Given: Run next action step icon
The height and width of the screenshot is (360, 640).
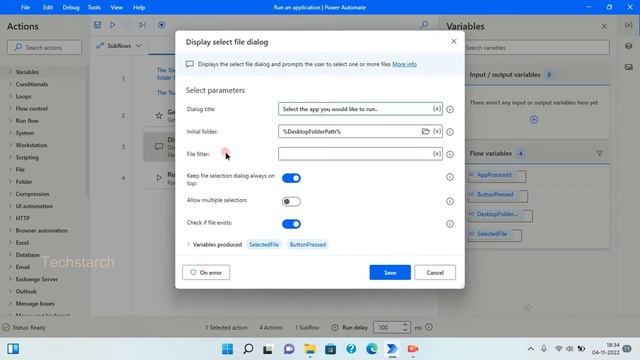Looking at the screenshot, I should click(142, 25).
